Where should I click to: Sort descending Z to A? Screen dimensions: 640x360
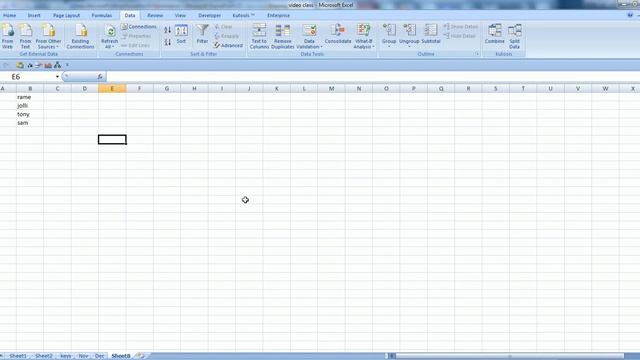pyautogui.click(x=167, y=42)
